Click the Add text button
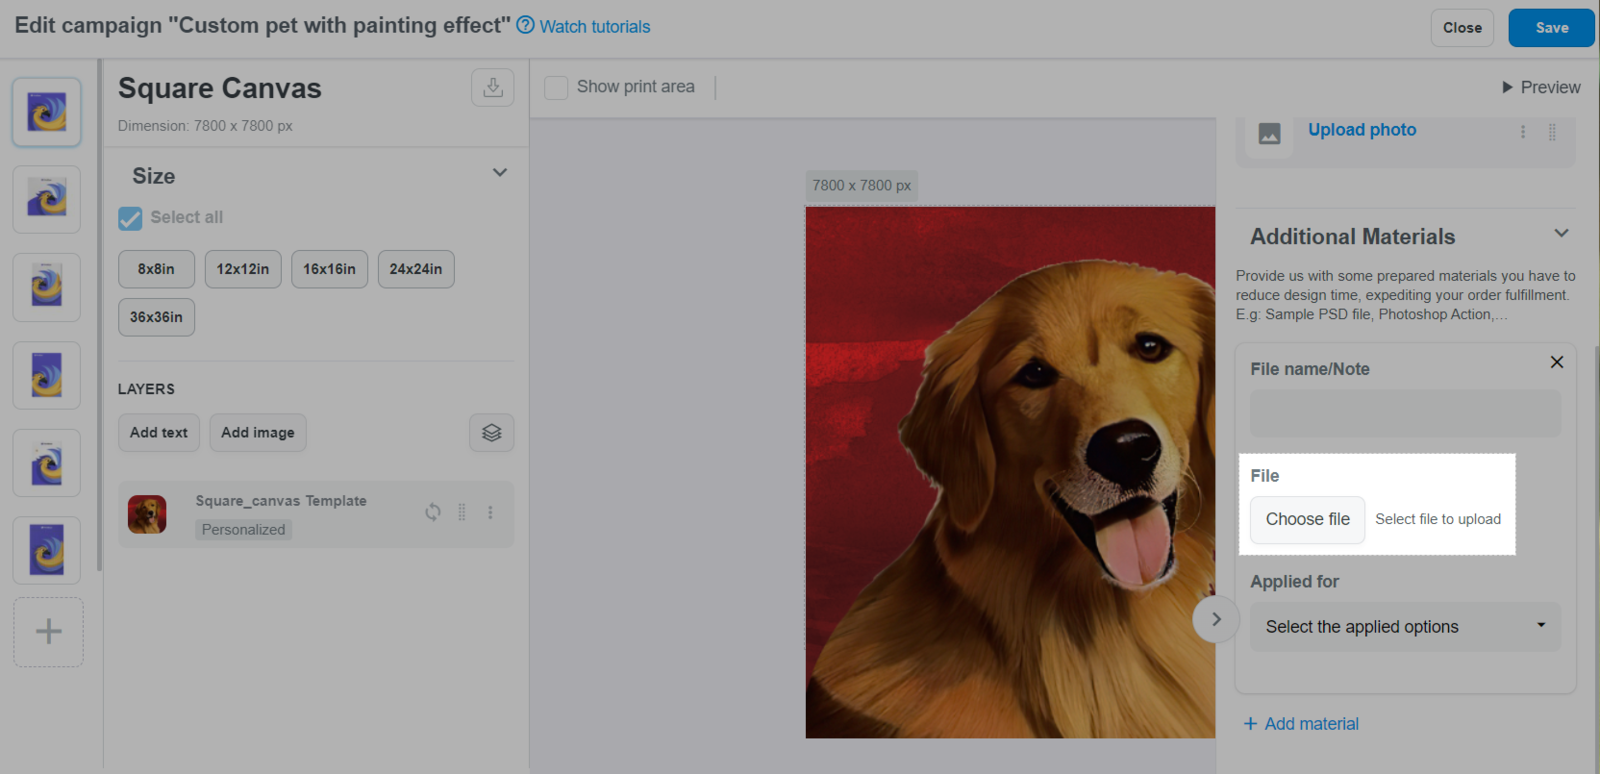Viewport: 1600px width, 774px height. [158, 433]
